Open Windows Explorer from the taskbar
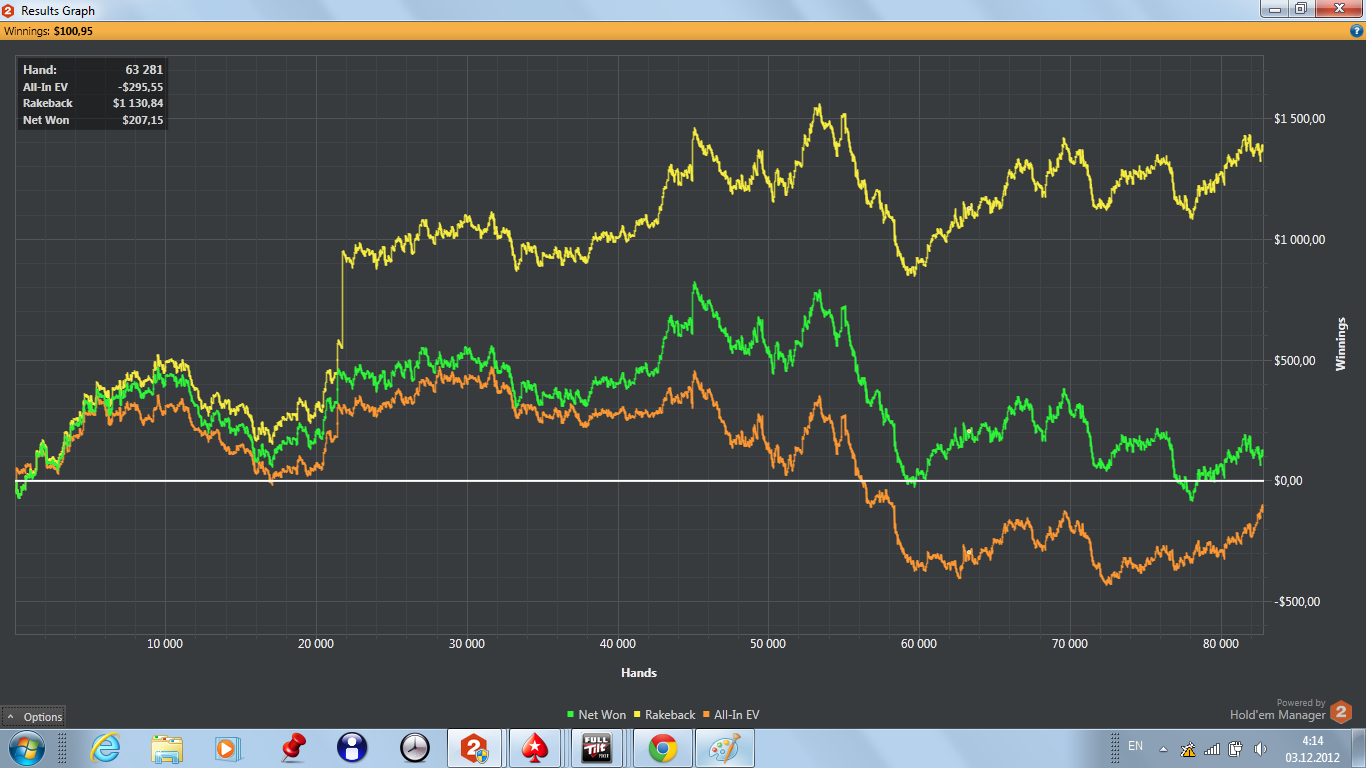Viewport: 1366px width, 768px height. point(166,748)
